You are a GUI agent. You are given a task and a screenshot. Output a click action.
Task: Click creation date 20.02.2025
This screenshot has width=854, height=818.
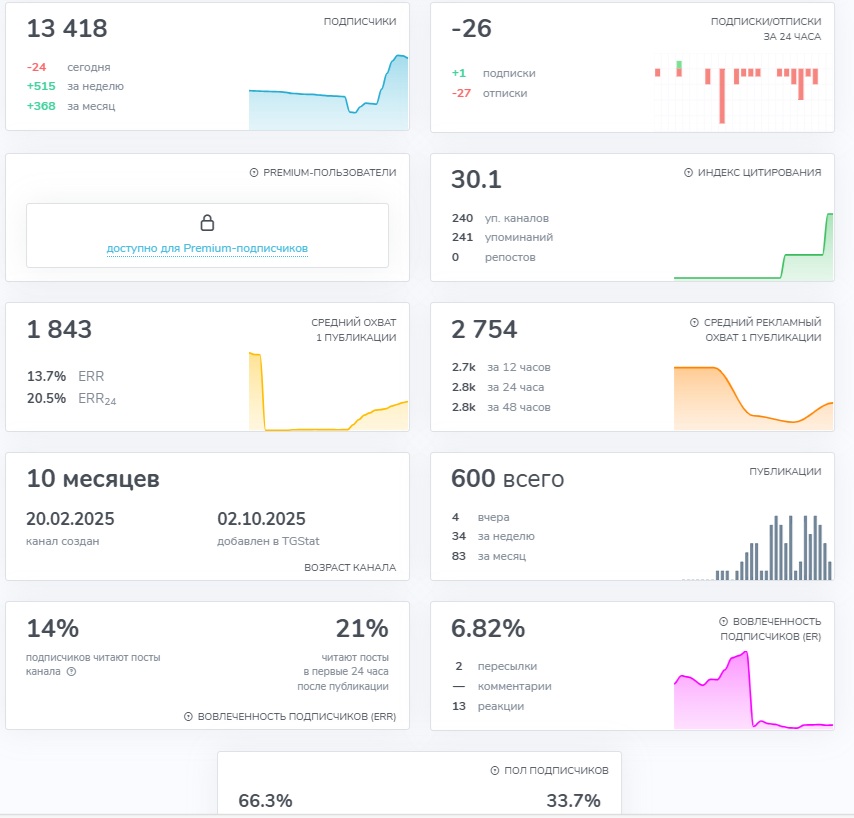pyautogui.click(x=70, y=519)
